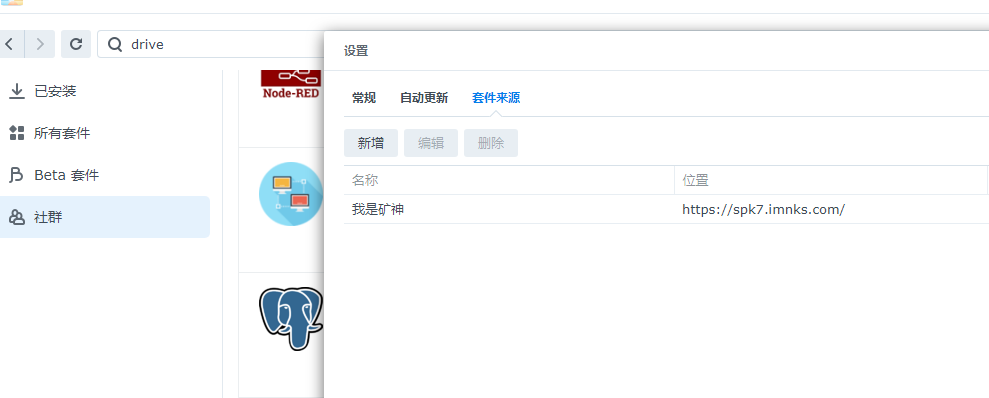989x398 pixels.
Task: Select the https://spk7.imnks.com/ location cell
Action: pos(763,209)
